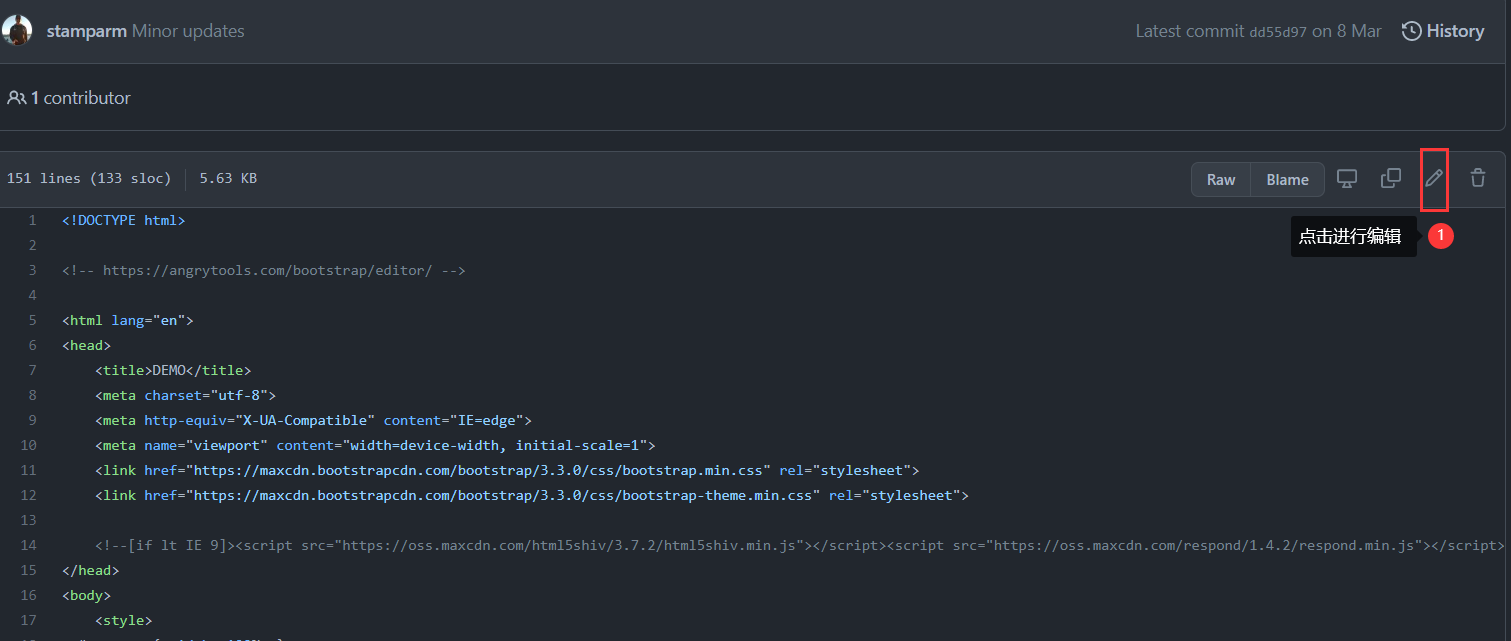1511x641 pixels.
Task: Click the 151 lines (133 sloc) text
Action: click(89, 179)
